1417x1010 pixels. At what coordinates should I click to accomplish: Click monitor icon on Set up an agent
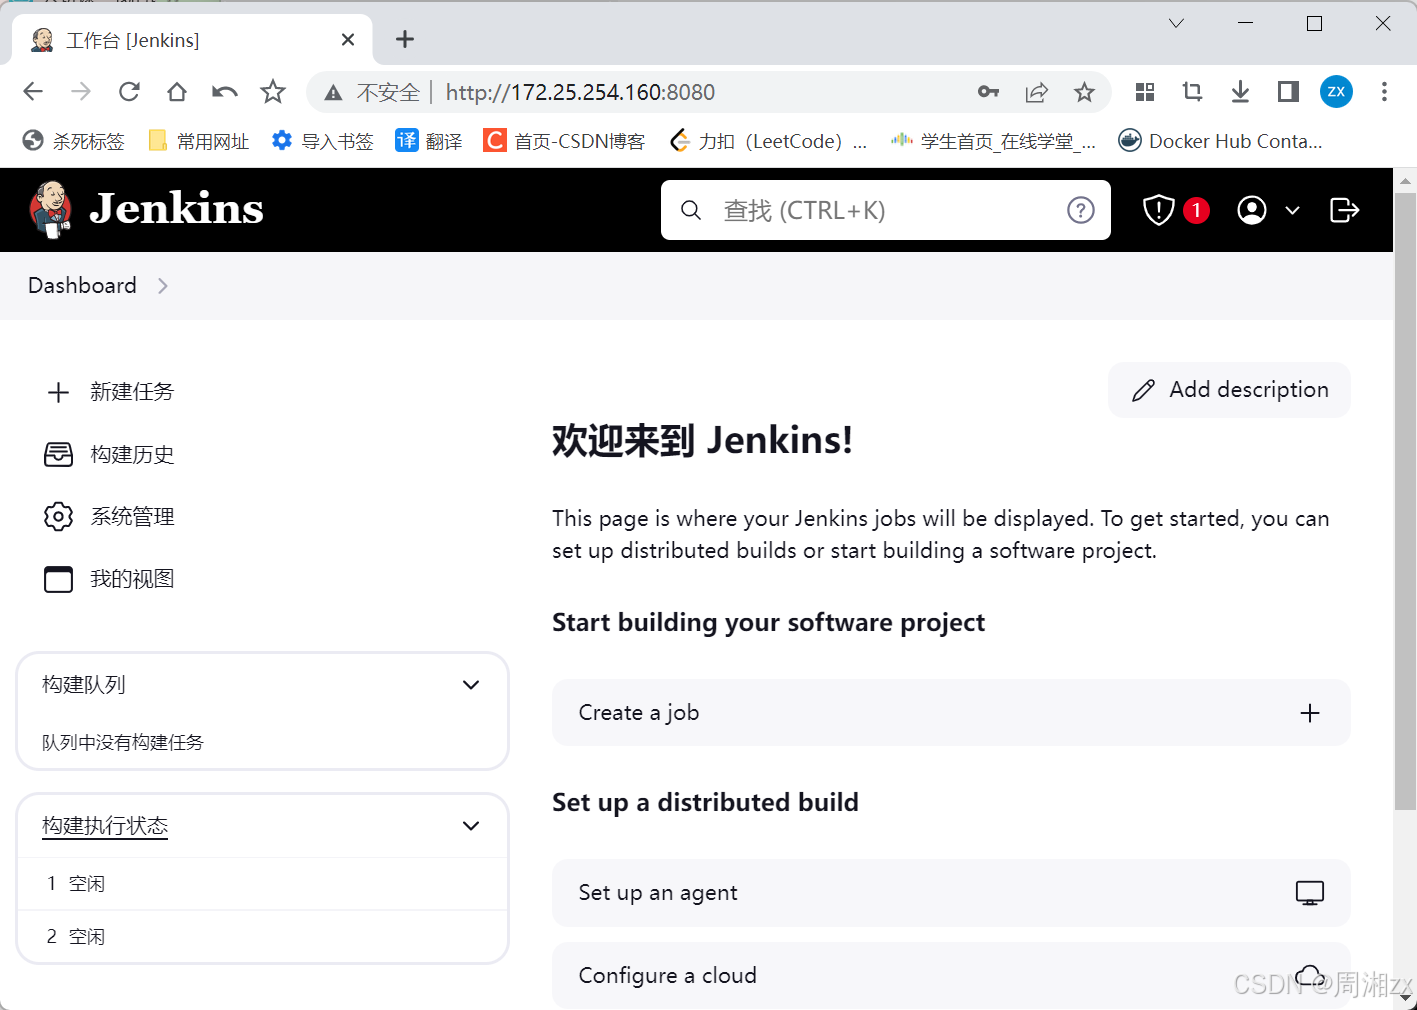pyautogui.click(x=1309, y=893)
